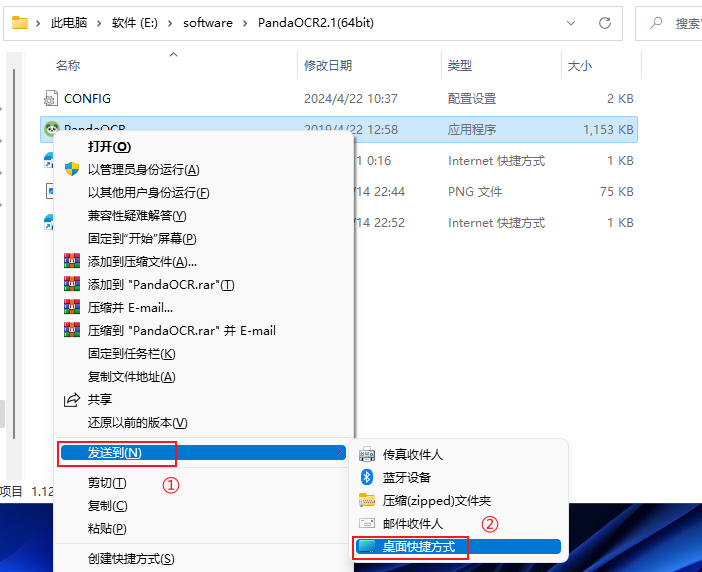Click the 75 KB size cell
The height and width of the screenshot is (572, 702).
pyautogui.click(x=616, y=192)
